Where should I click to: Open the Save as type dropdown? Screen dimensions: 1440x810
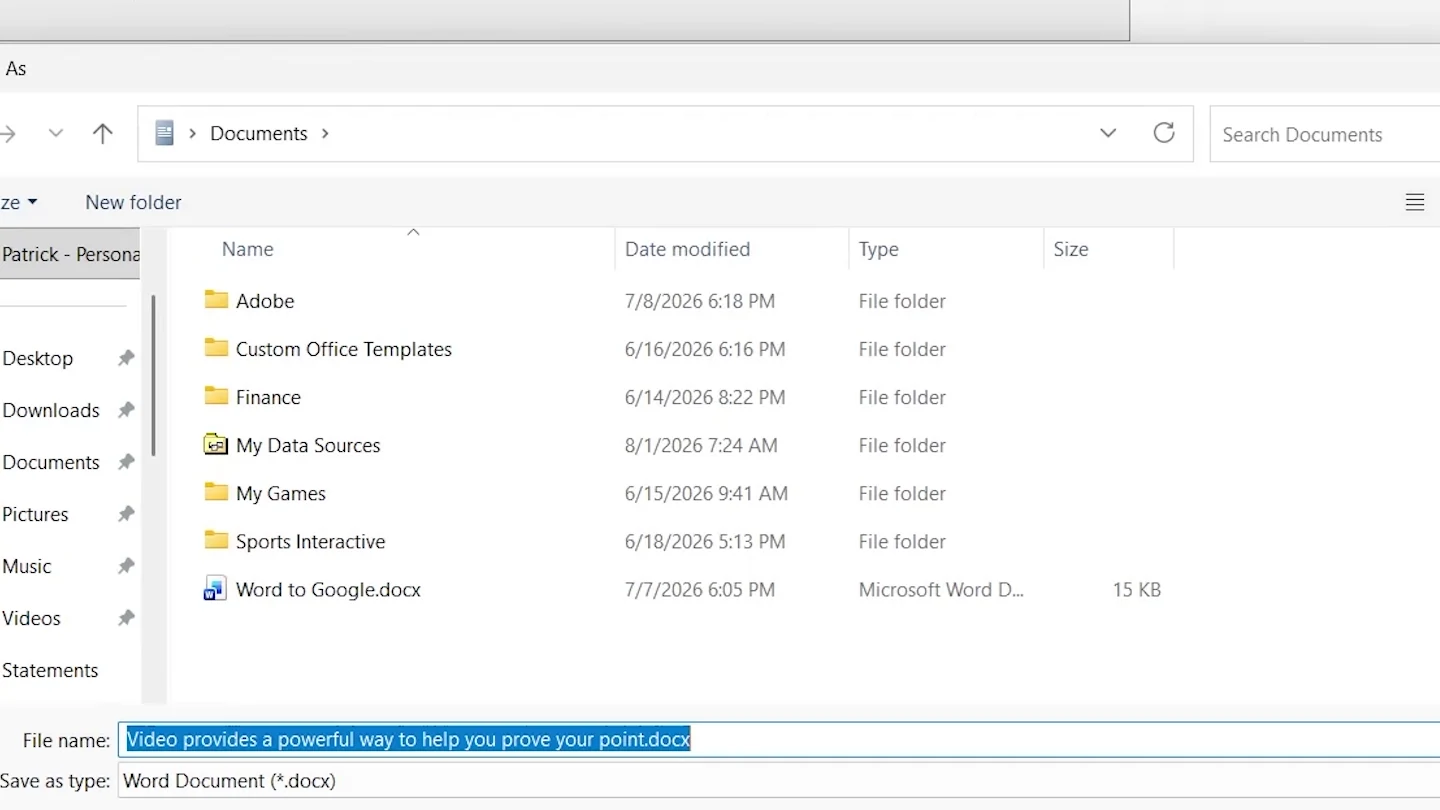(780, 781)
